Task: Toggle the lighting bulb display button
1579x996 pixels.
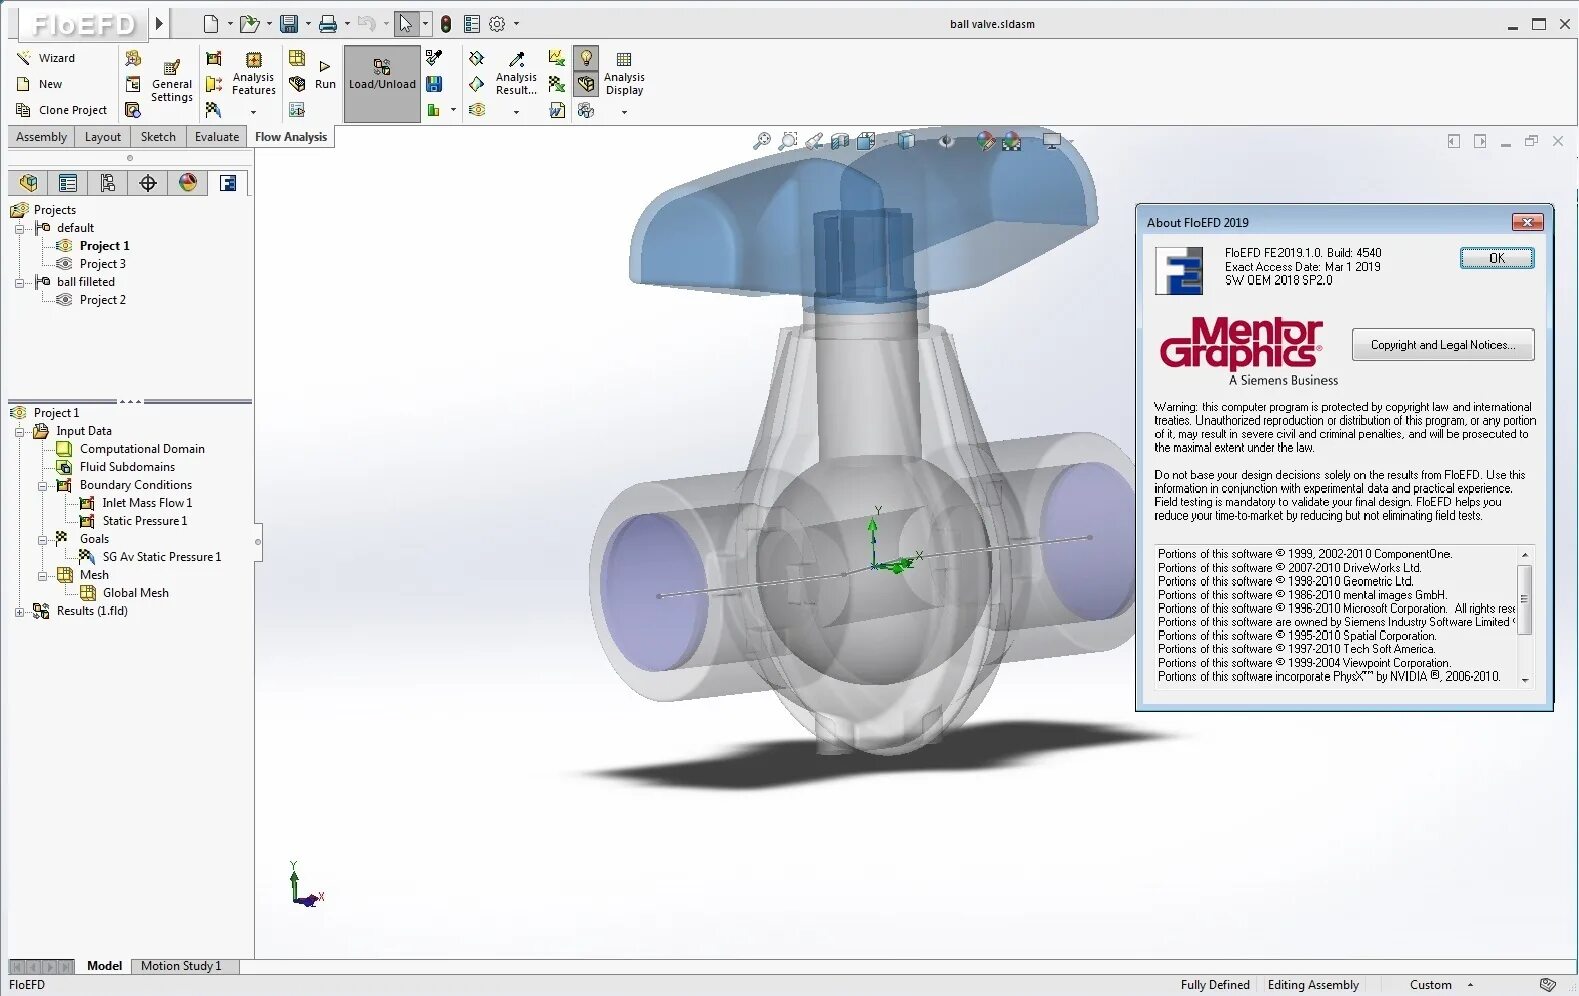Action: 586,58
